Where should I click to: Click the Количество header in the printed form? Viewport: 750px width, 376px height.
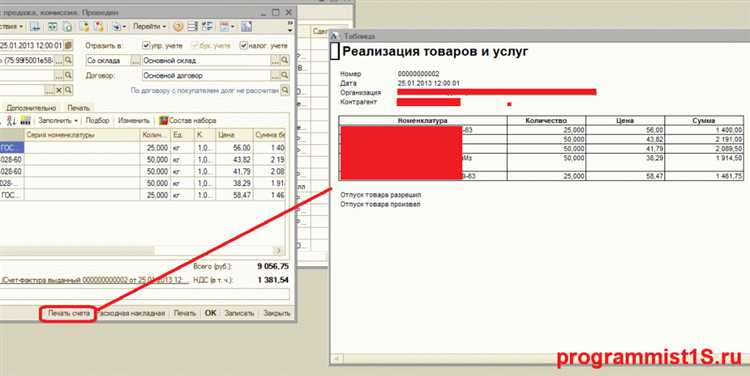[x=546, y=121]
